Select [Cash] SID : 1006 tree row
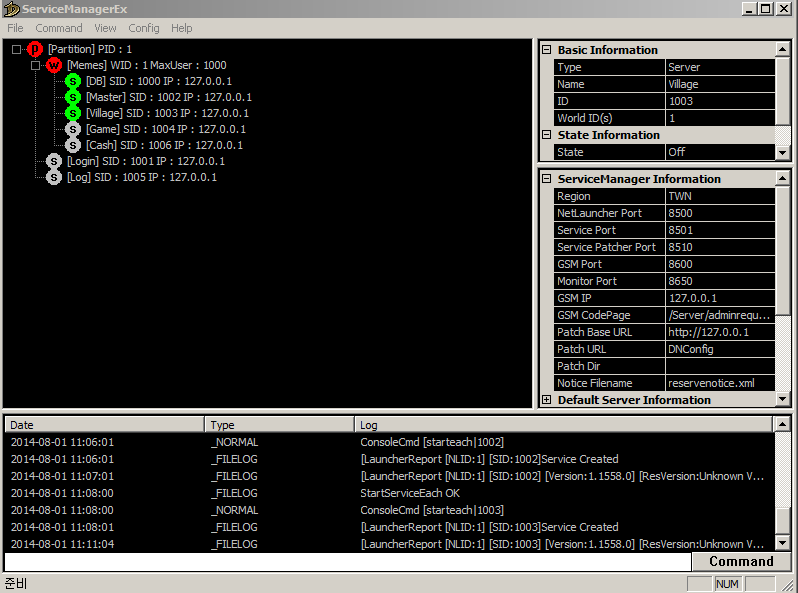This screenshot has width=798, height=593. pyautogui.click(x=164, y=145)
